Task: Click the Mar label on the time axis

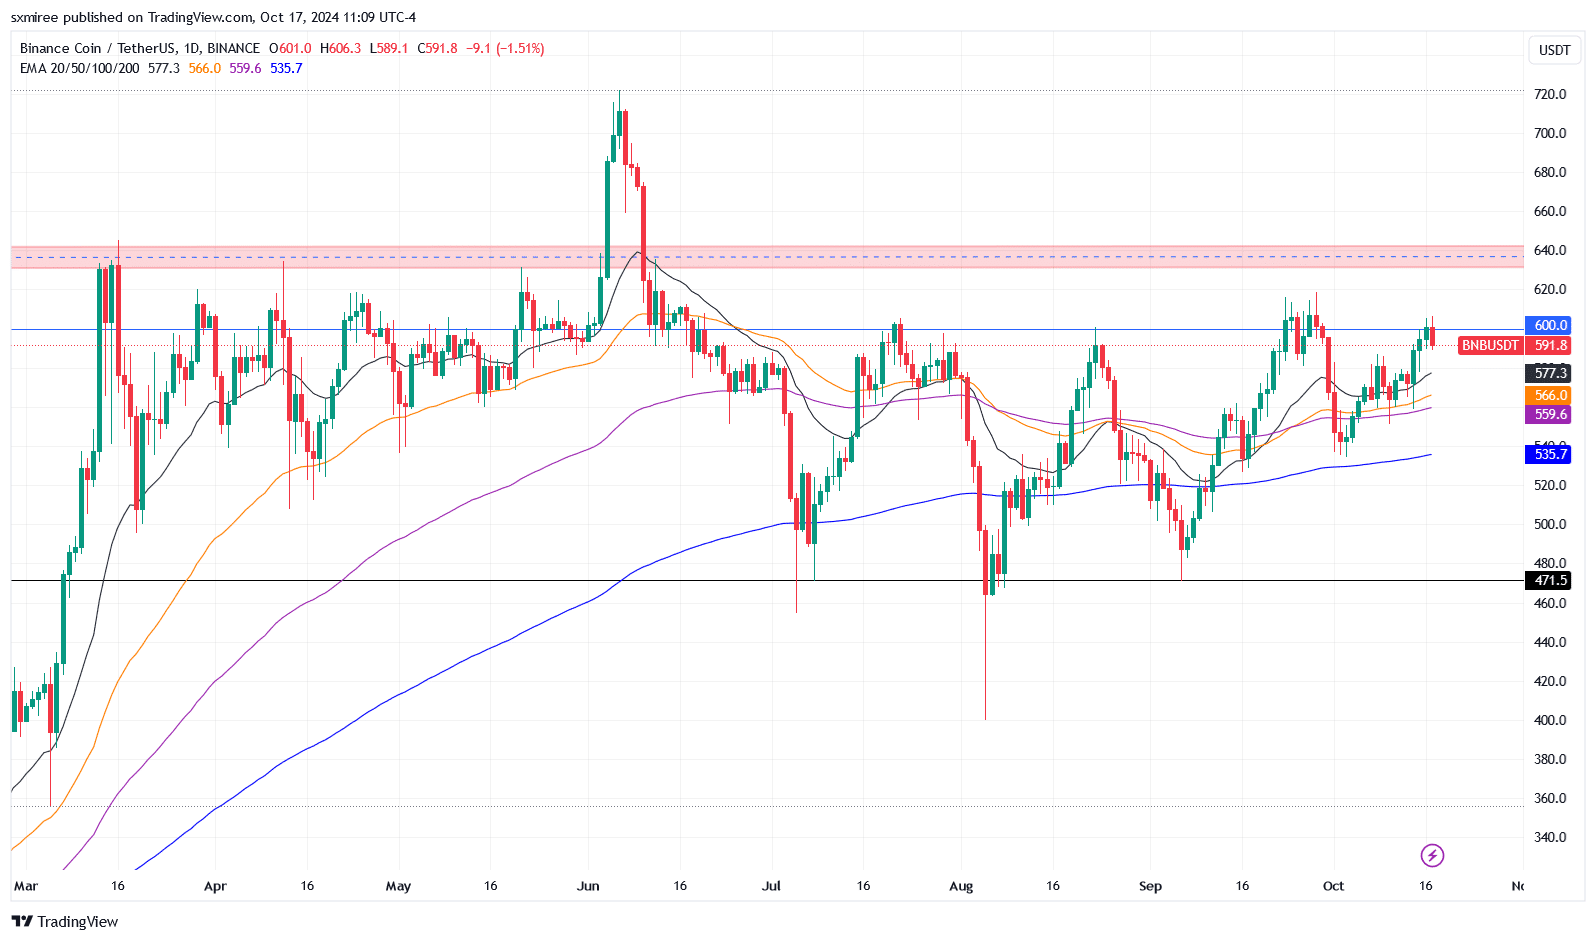Action: [26, 886]
